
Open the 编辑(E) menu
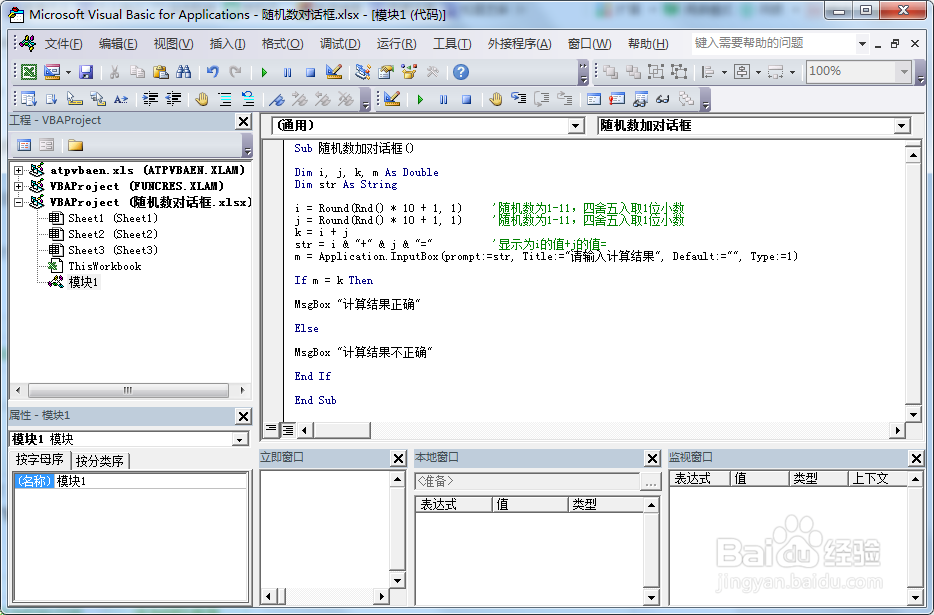click(118, 44)
